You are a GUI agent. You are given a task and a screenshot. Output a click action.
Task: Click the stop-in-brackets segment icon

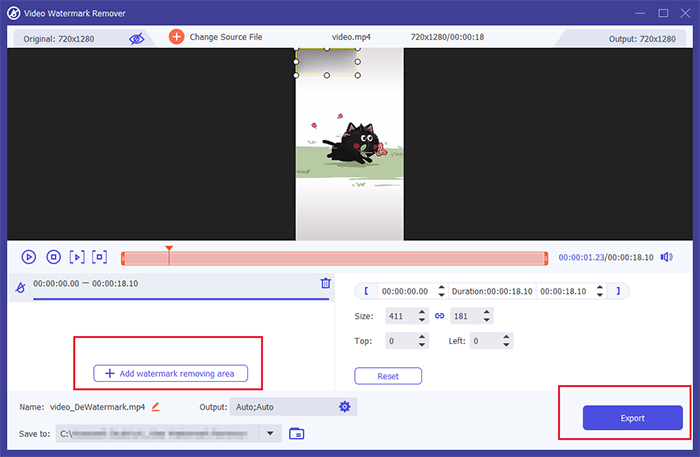[100, 257]
